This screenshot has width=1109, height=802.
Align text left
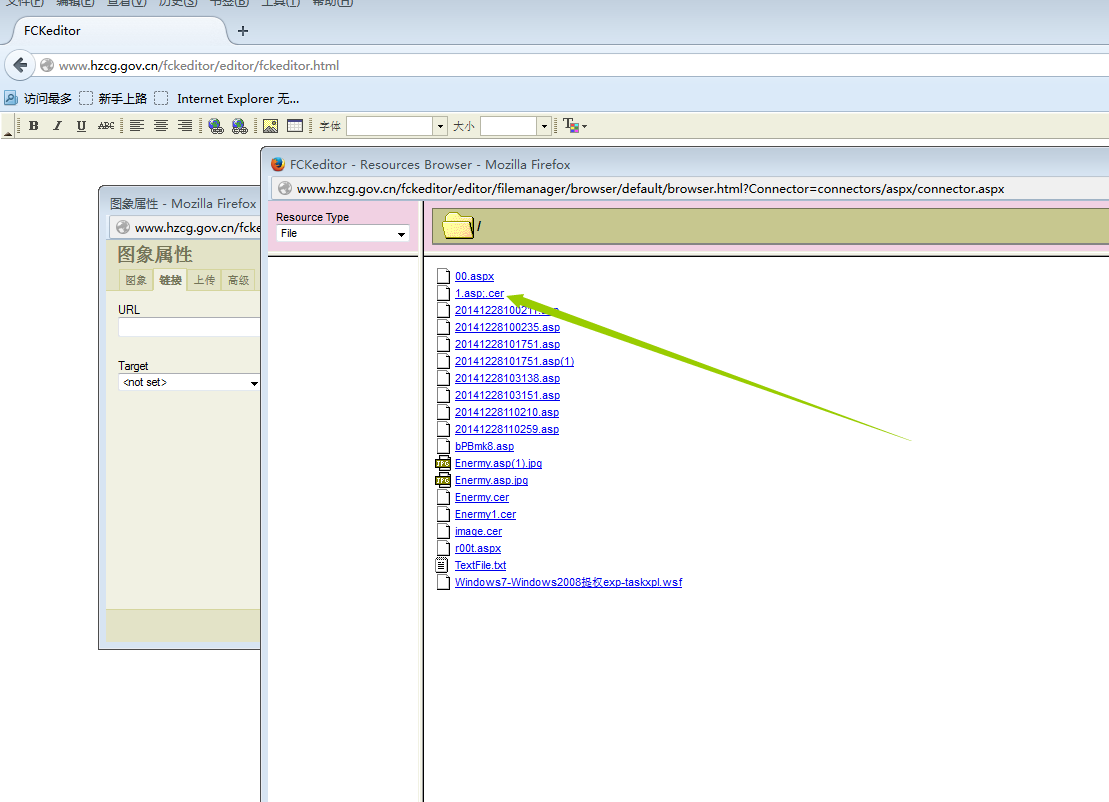click(x=137, y=126)
